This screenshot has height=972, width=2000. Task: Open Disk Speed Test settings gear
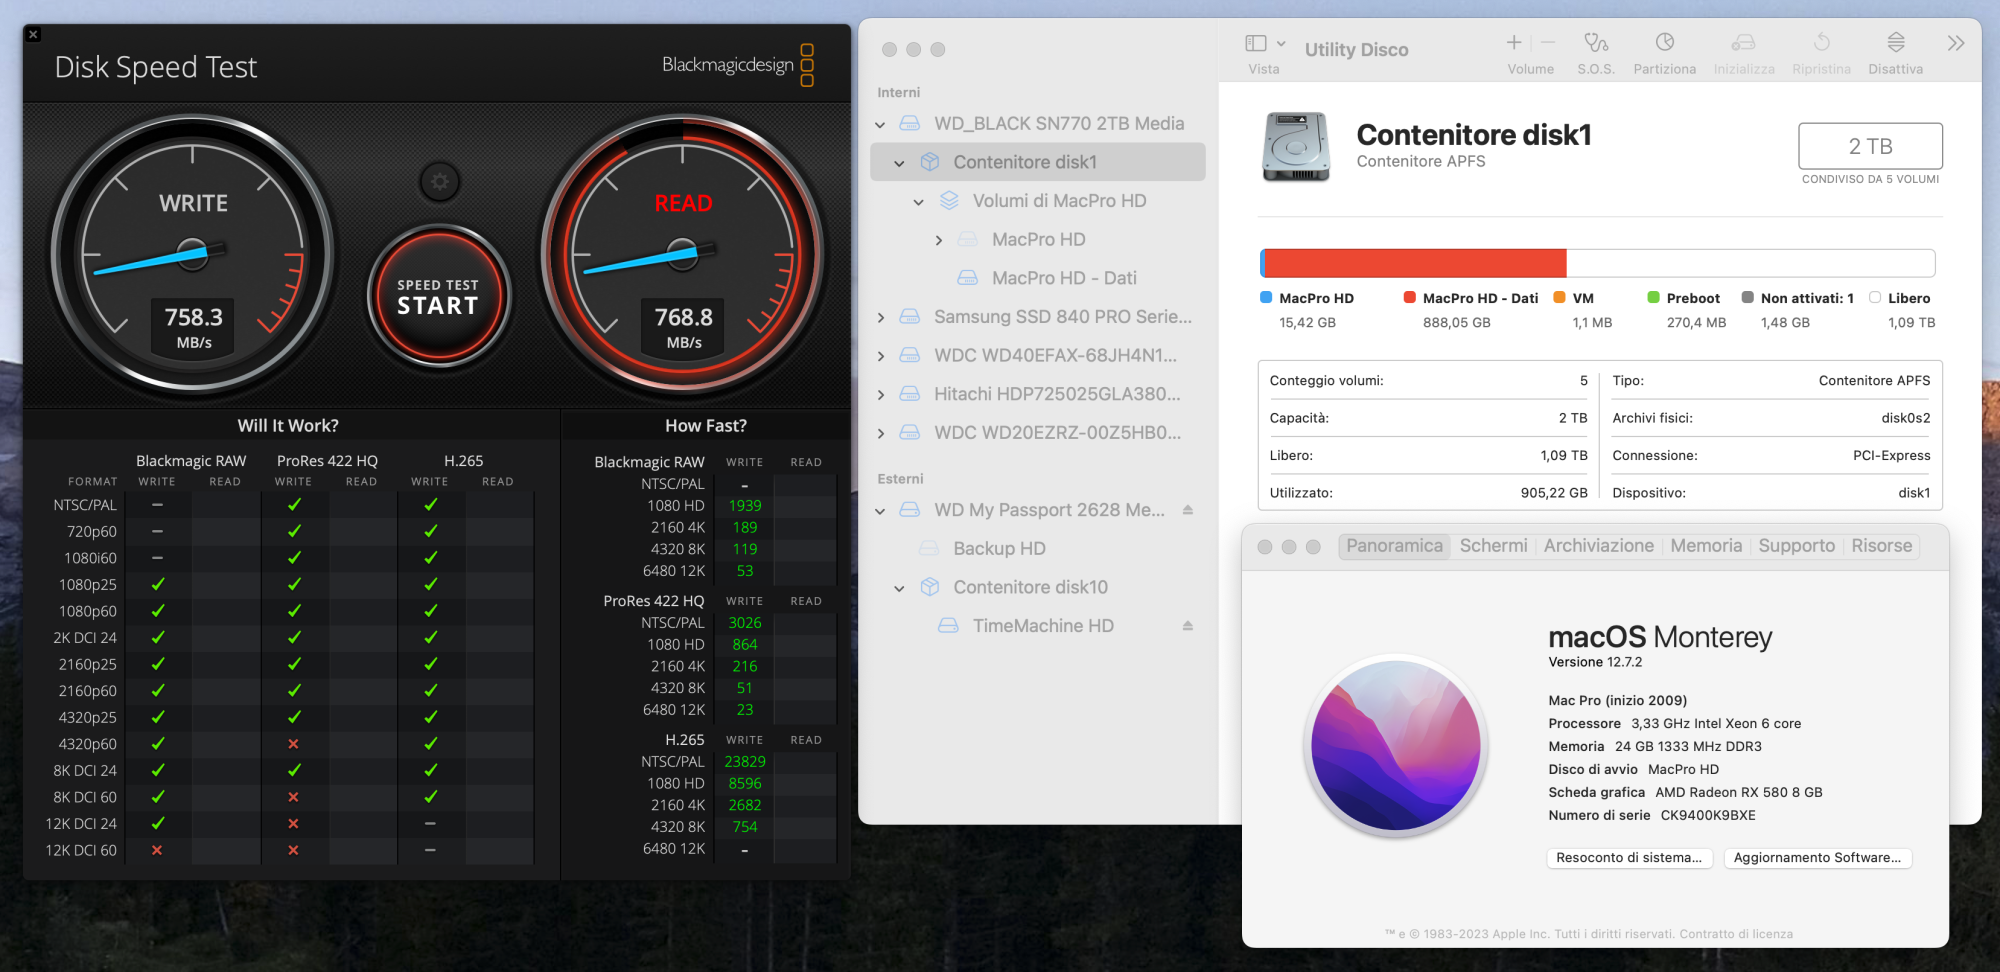[439, 182]
